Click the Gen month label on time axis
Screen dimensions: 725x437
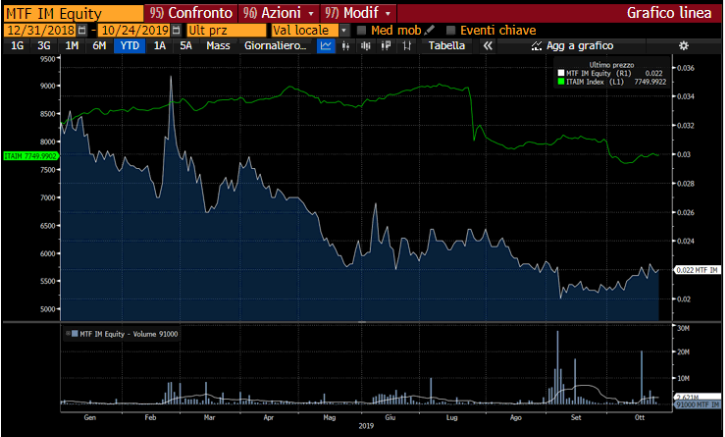coord(90,417)
